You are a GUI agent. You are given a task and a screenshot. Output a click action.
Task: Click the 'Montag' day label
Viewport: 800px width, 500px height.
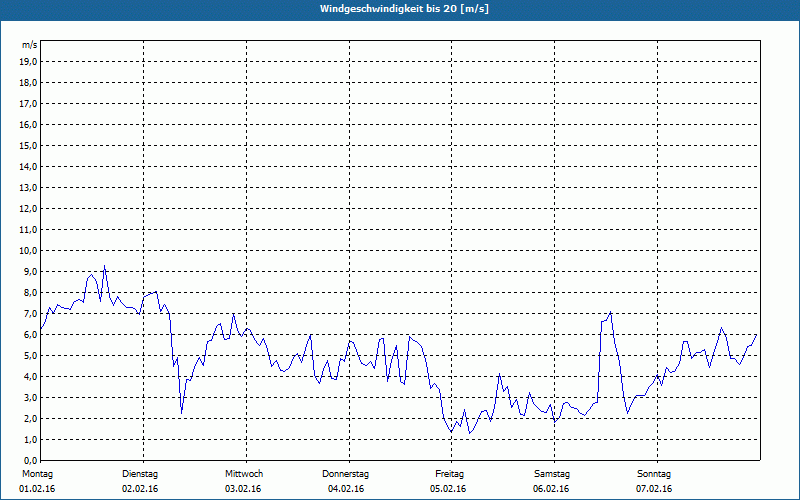coord(38,474)
